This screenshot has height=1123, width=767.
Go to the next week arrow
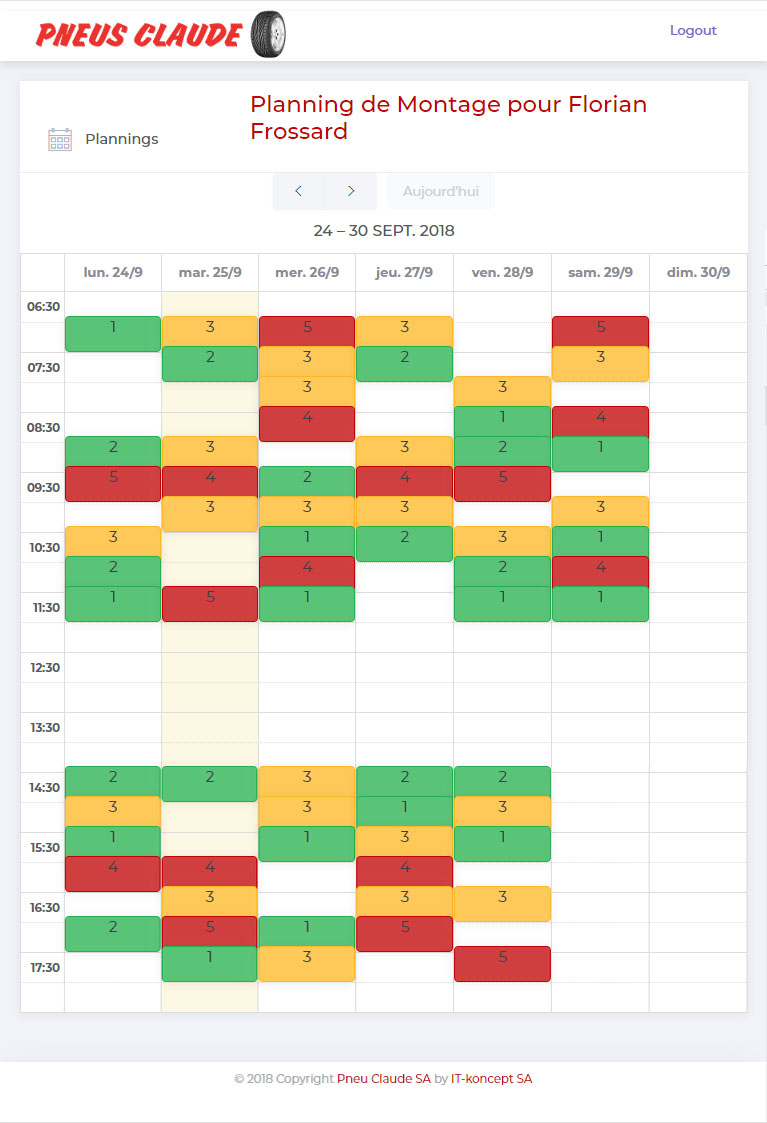(x=351, y=191)
